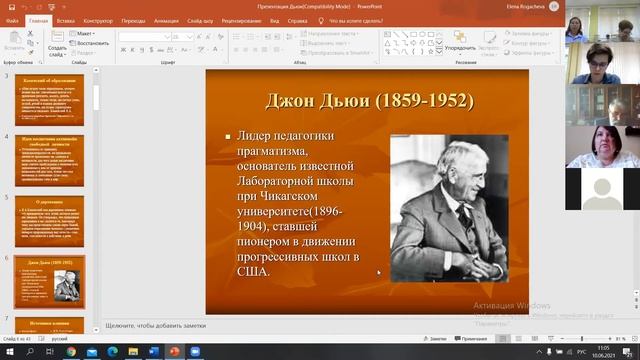Apply italic К formatting
640x360 pixels.
click(x=133, y=49)
